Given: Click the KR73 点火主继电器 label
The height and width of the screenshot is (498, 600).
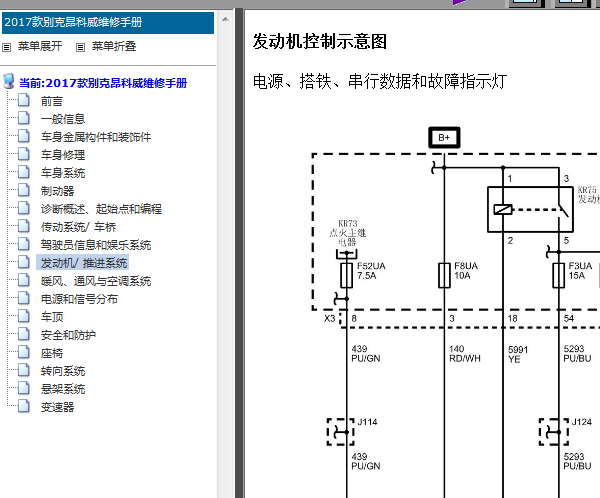Looking at the screenshot, I should point(347,233).
